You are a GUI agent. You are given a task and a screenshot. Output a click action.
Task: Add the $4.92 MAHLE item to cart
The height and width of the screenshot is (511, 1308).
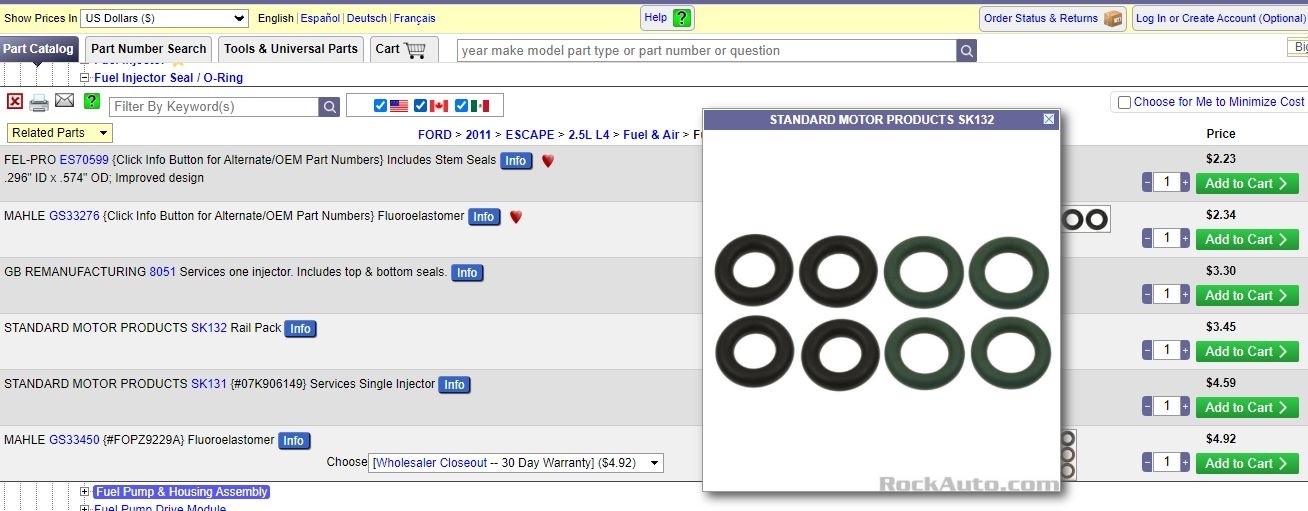(x=1247, y=463)
